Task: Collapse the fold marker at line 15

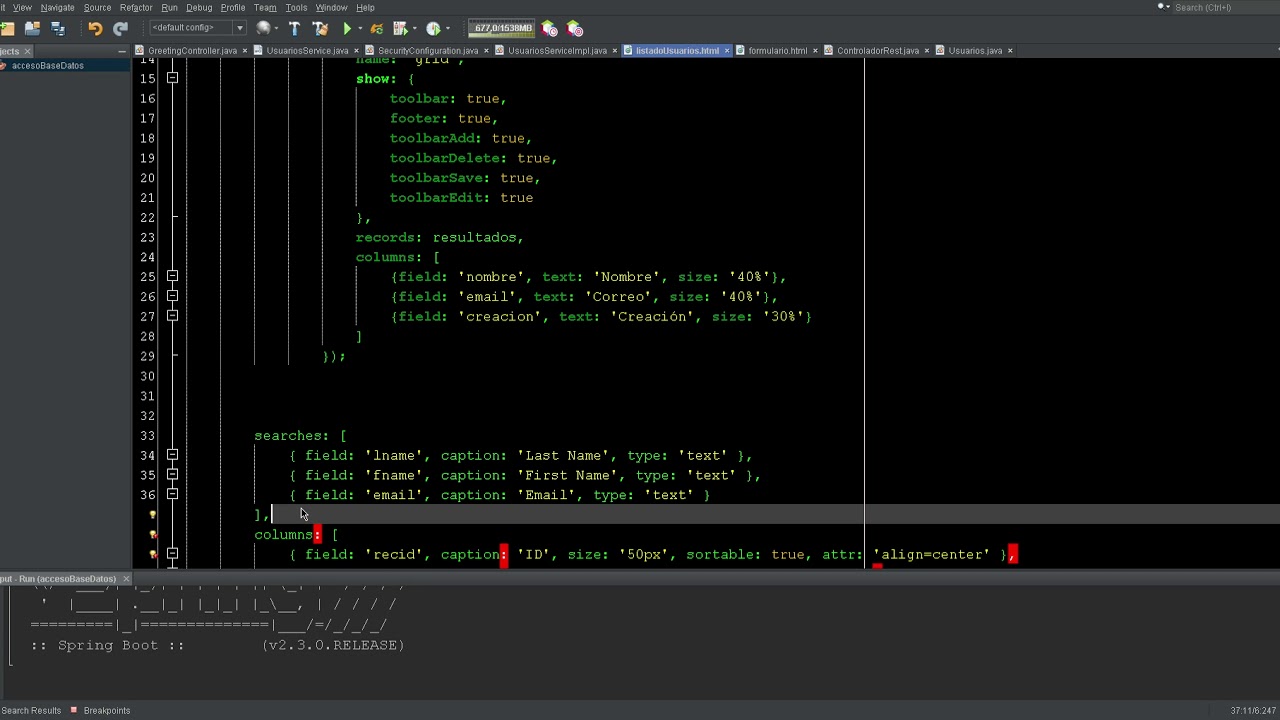Action: pyautogui.click(x=172, y=78)
